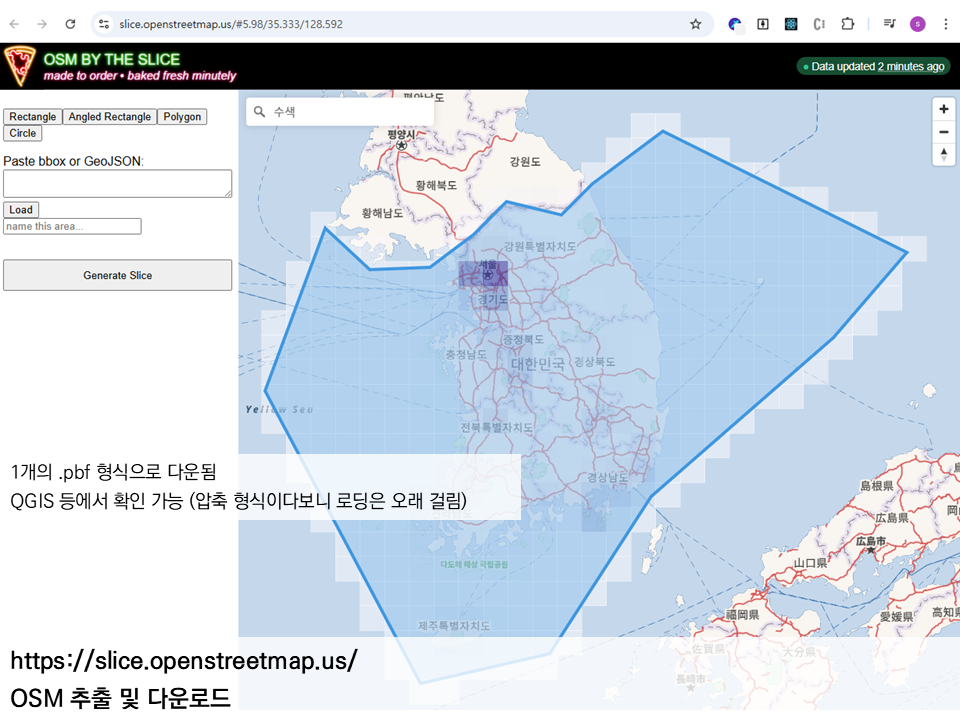Focus the 'name this area...' field
Screen dimensions: 960x720
pyautogui.click(x=72, y=226)
